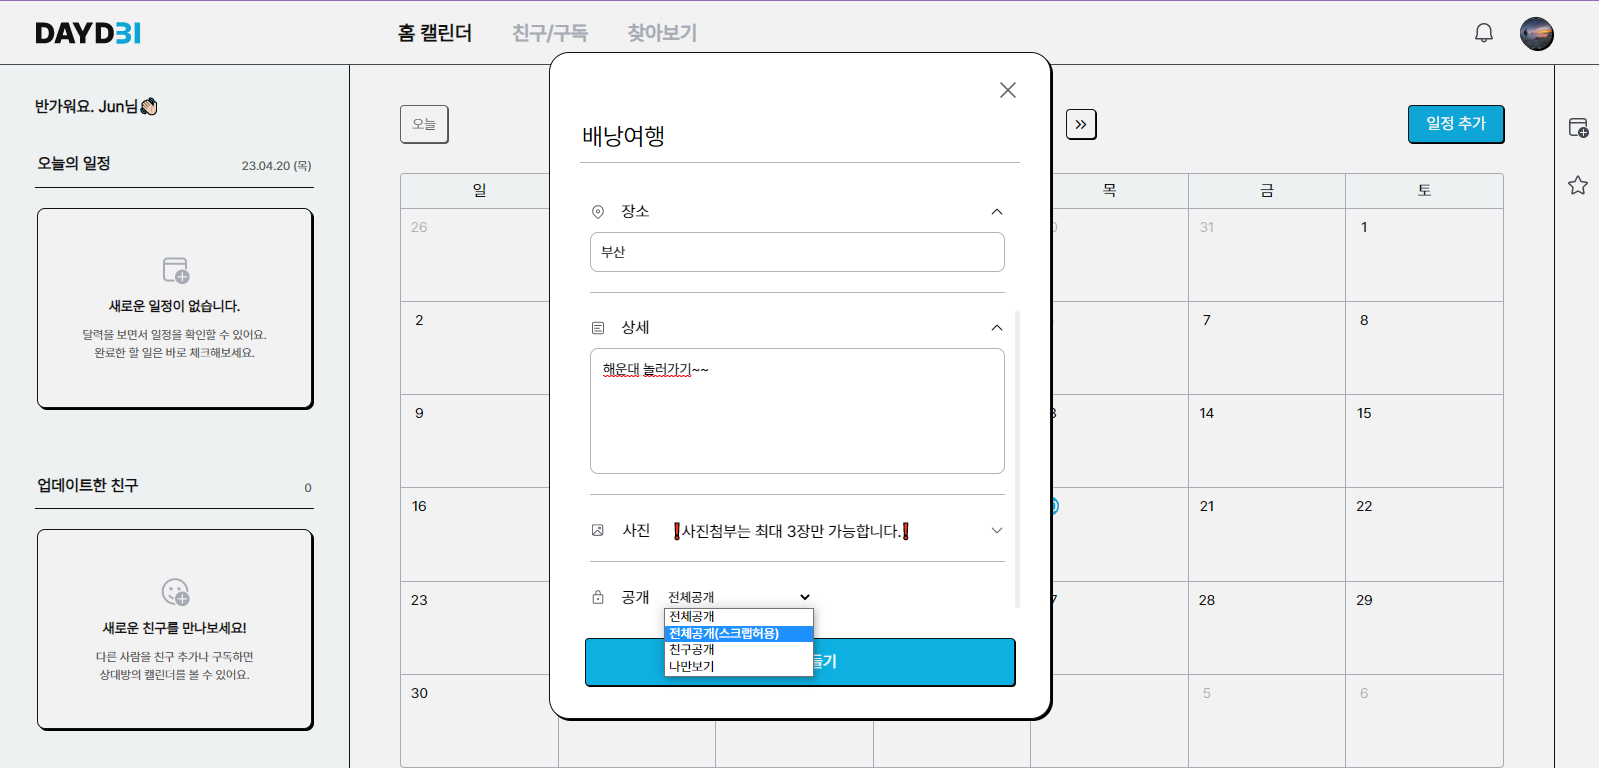This screenshot has width=1599, height=768.
Task: Open the user profile avatar
Action: (1537, 34)
